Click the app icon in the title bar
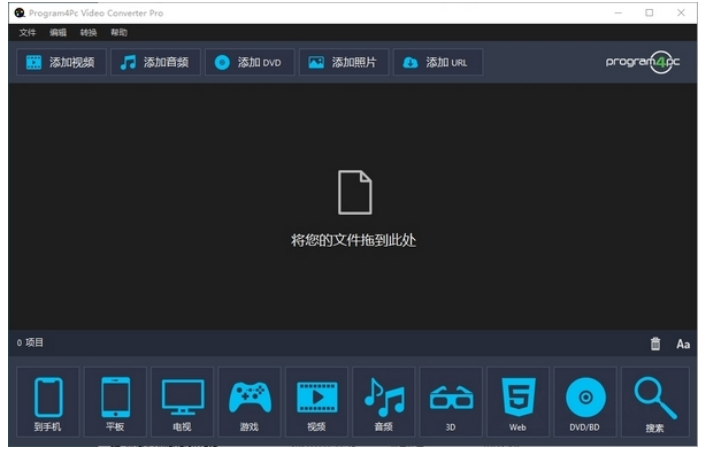 19,13
